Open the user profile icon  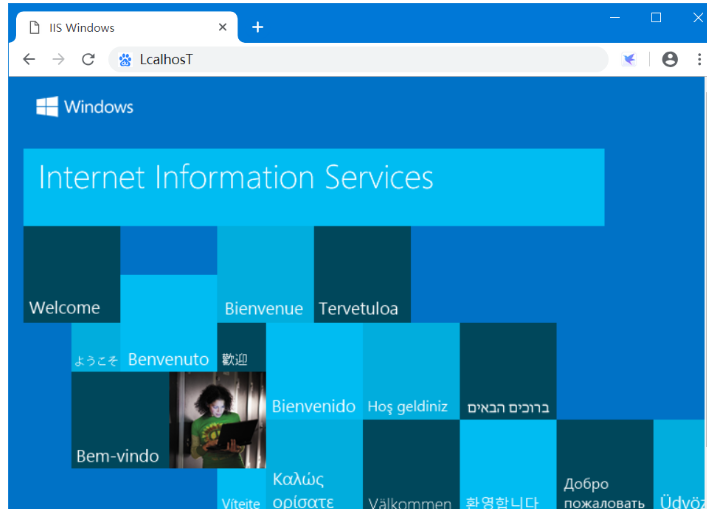(670, 59)
